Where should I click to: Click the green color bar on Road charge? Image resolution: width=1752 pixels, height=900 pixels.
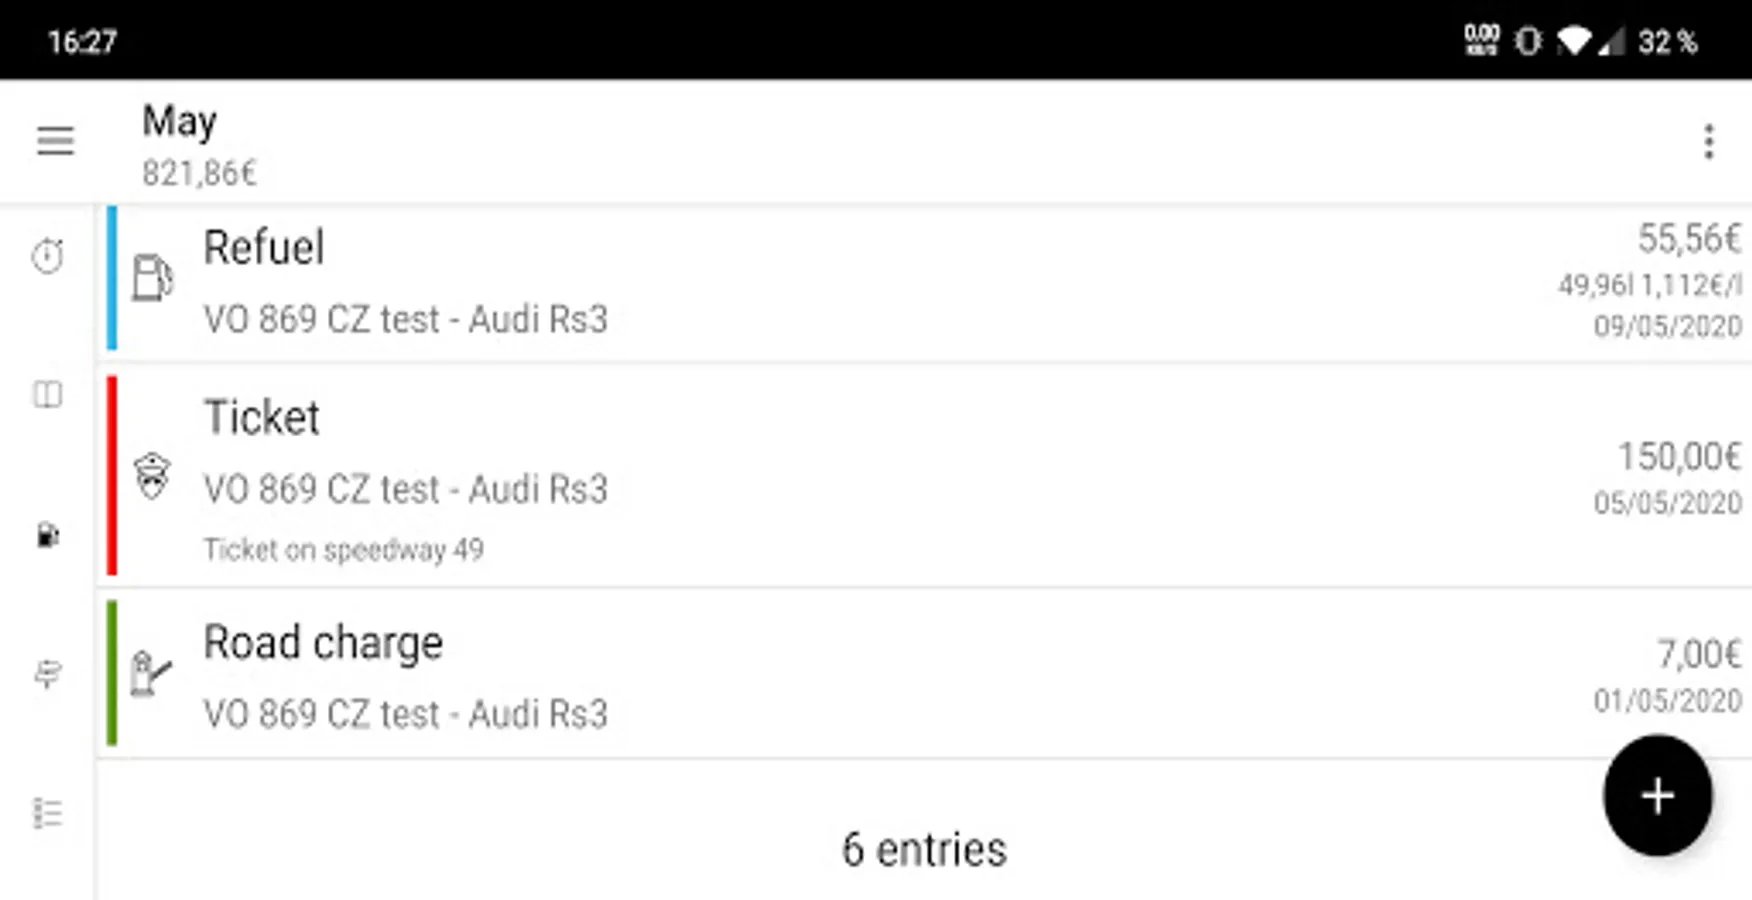(x=112, y=673)
